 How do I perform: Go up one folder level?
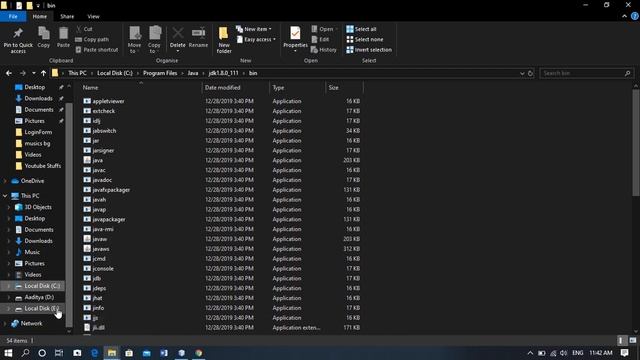tap(43, 73)
